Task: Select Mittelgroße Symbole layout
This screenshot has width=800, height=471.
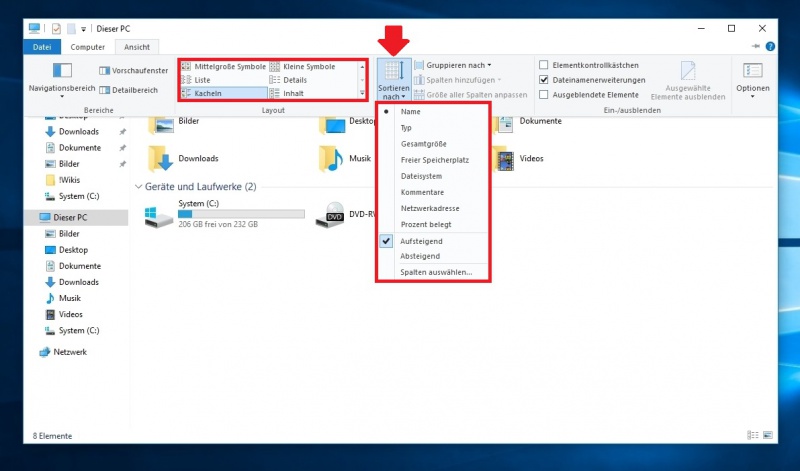Action: pos(223,66)
